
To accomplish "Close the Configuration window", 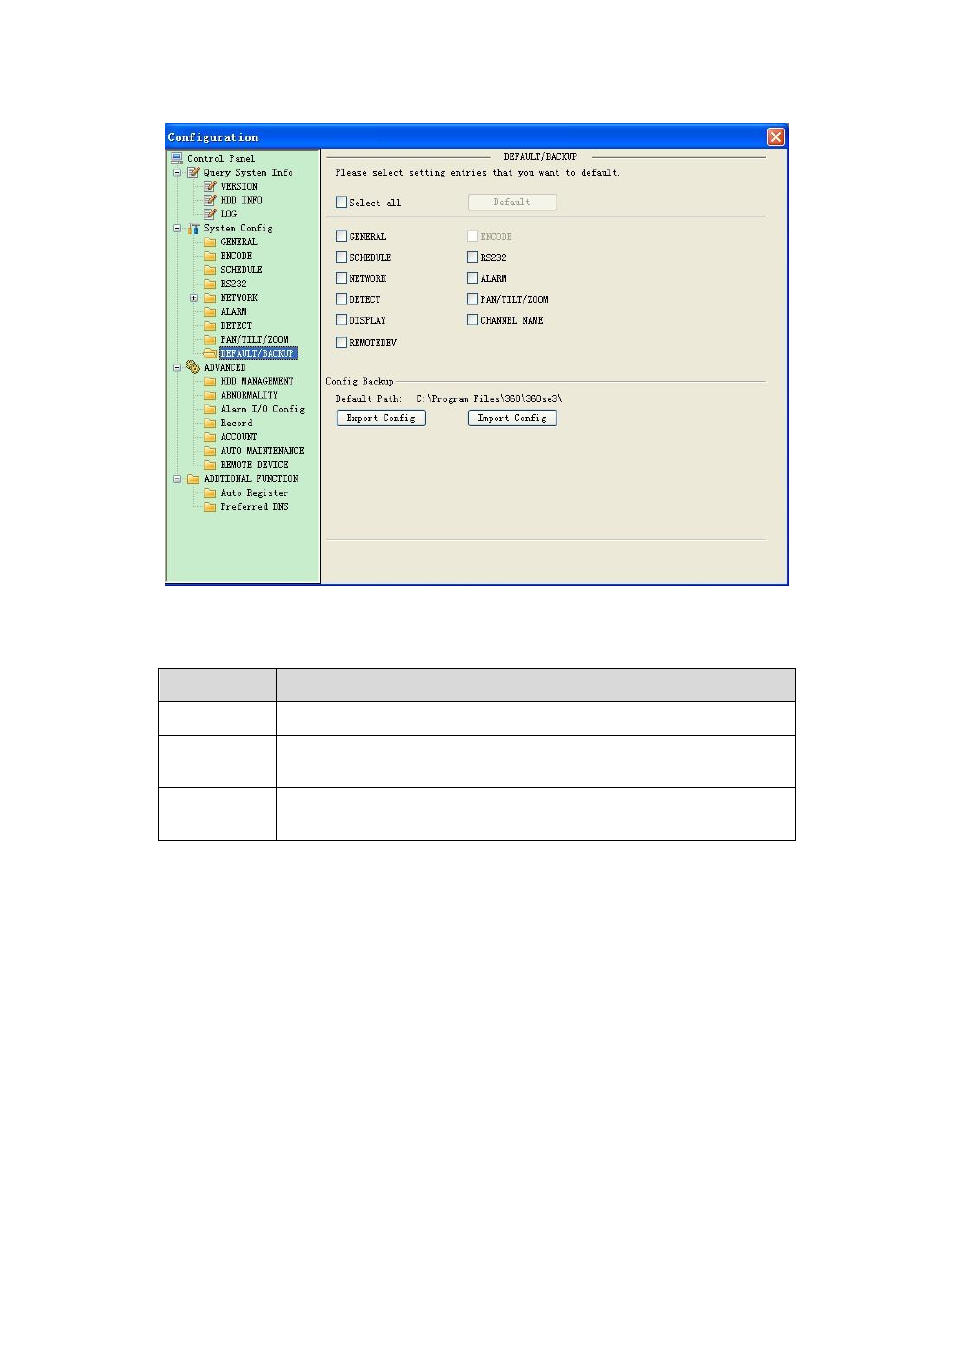I will point(776,137).
